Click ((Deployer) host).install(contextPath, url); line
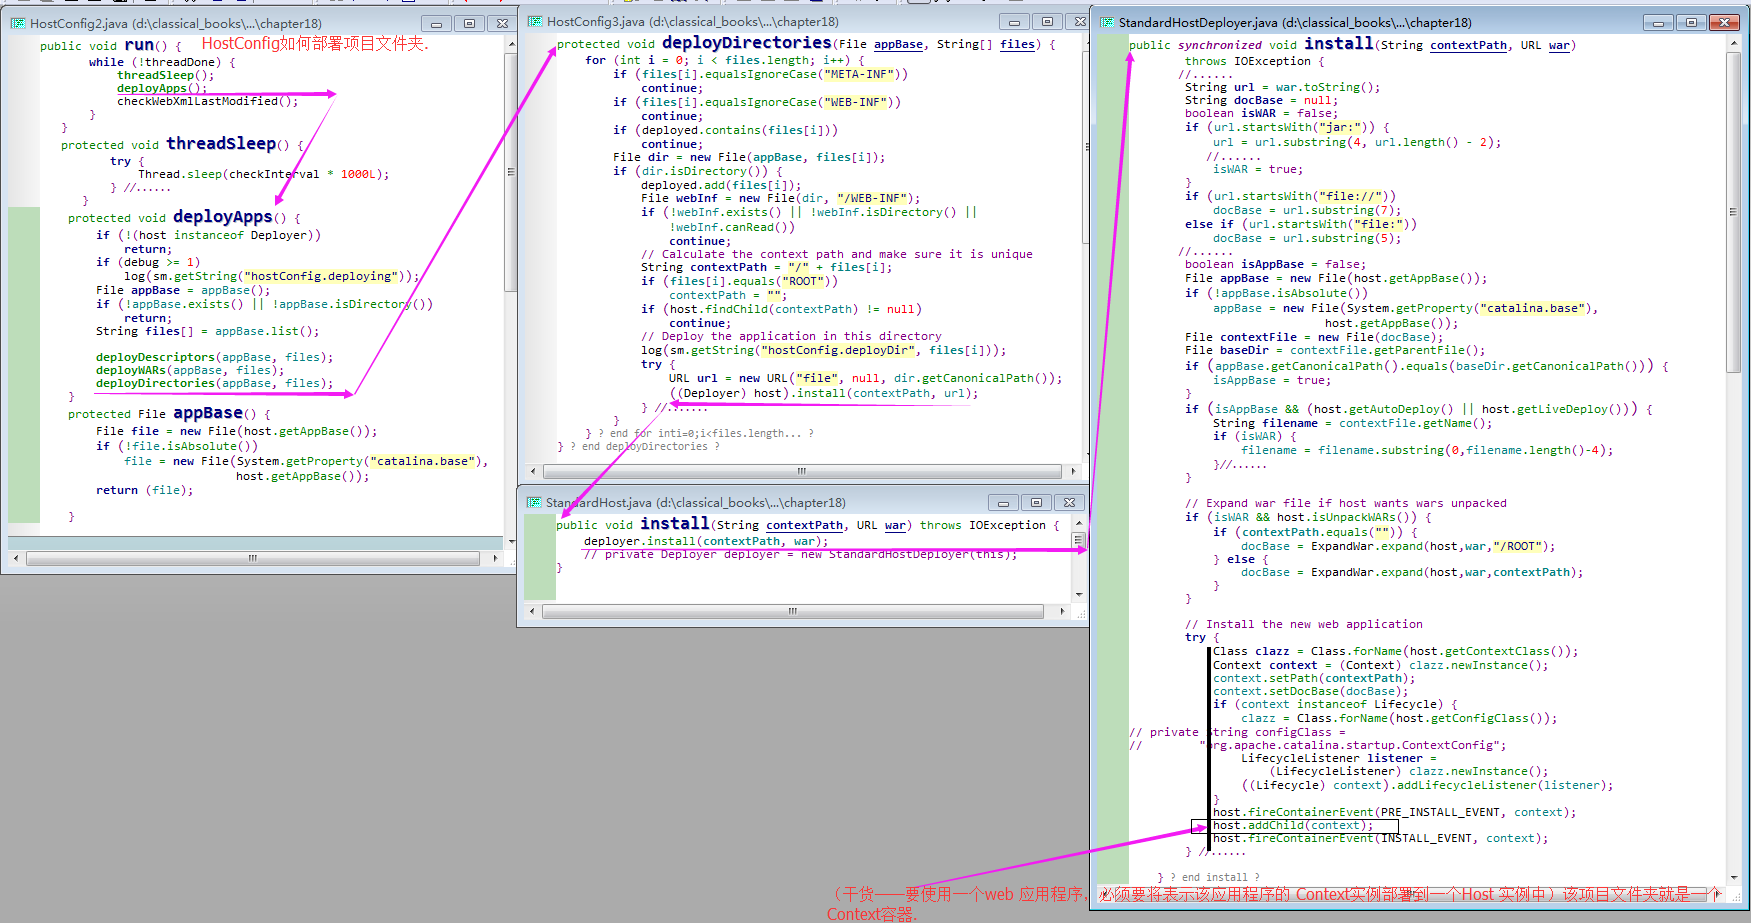 click(x=824, y=393)
